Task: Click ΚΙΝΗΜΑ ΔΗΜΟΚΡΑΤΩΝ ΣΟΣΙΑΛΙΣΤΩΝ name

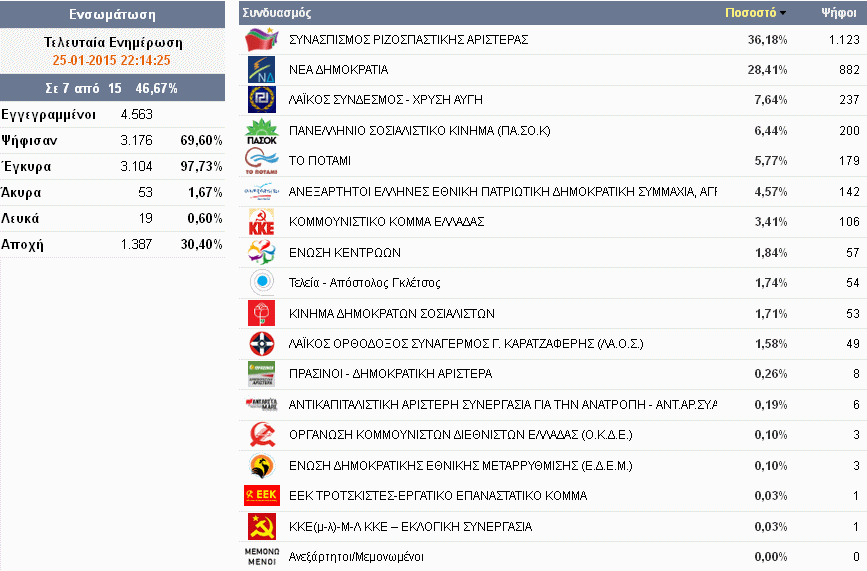Action: tap(391, 314)
